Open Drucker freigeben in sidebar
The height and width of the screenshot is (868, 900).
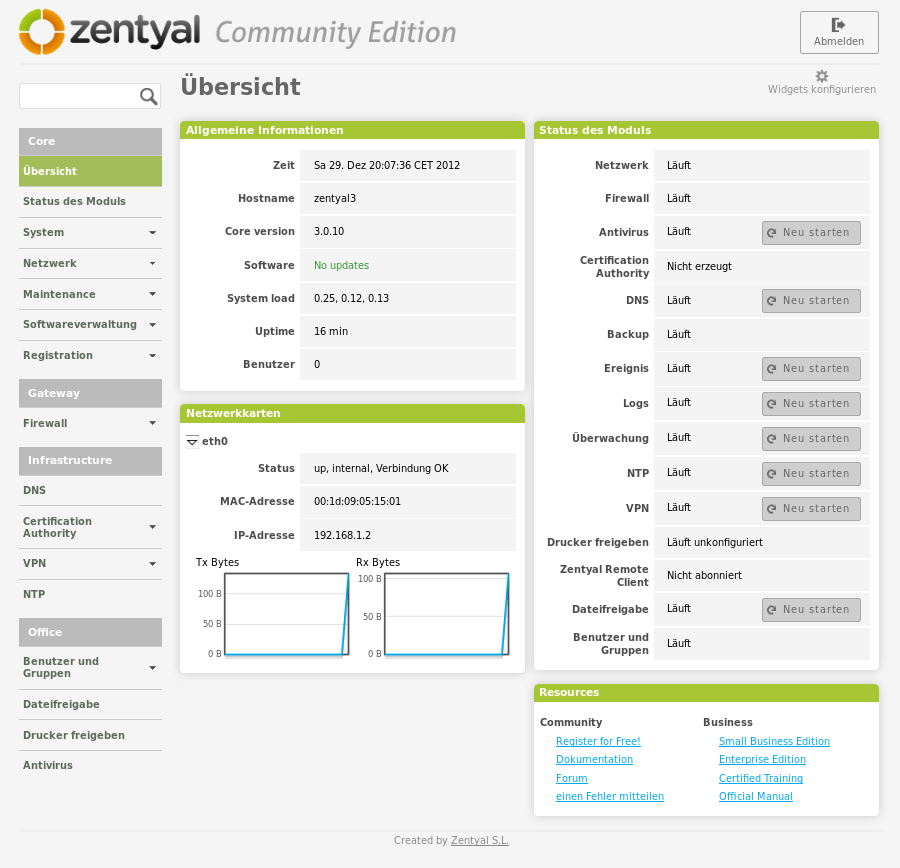[x=90, y=735]
